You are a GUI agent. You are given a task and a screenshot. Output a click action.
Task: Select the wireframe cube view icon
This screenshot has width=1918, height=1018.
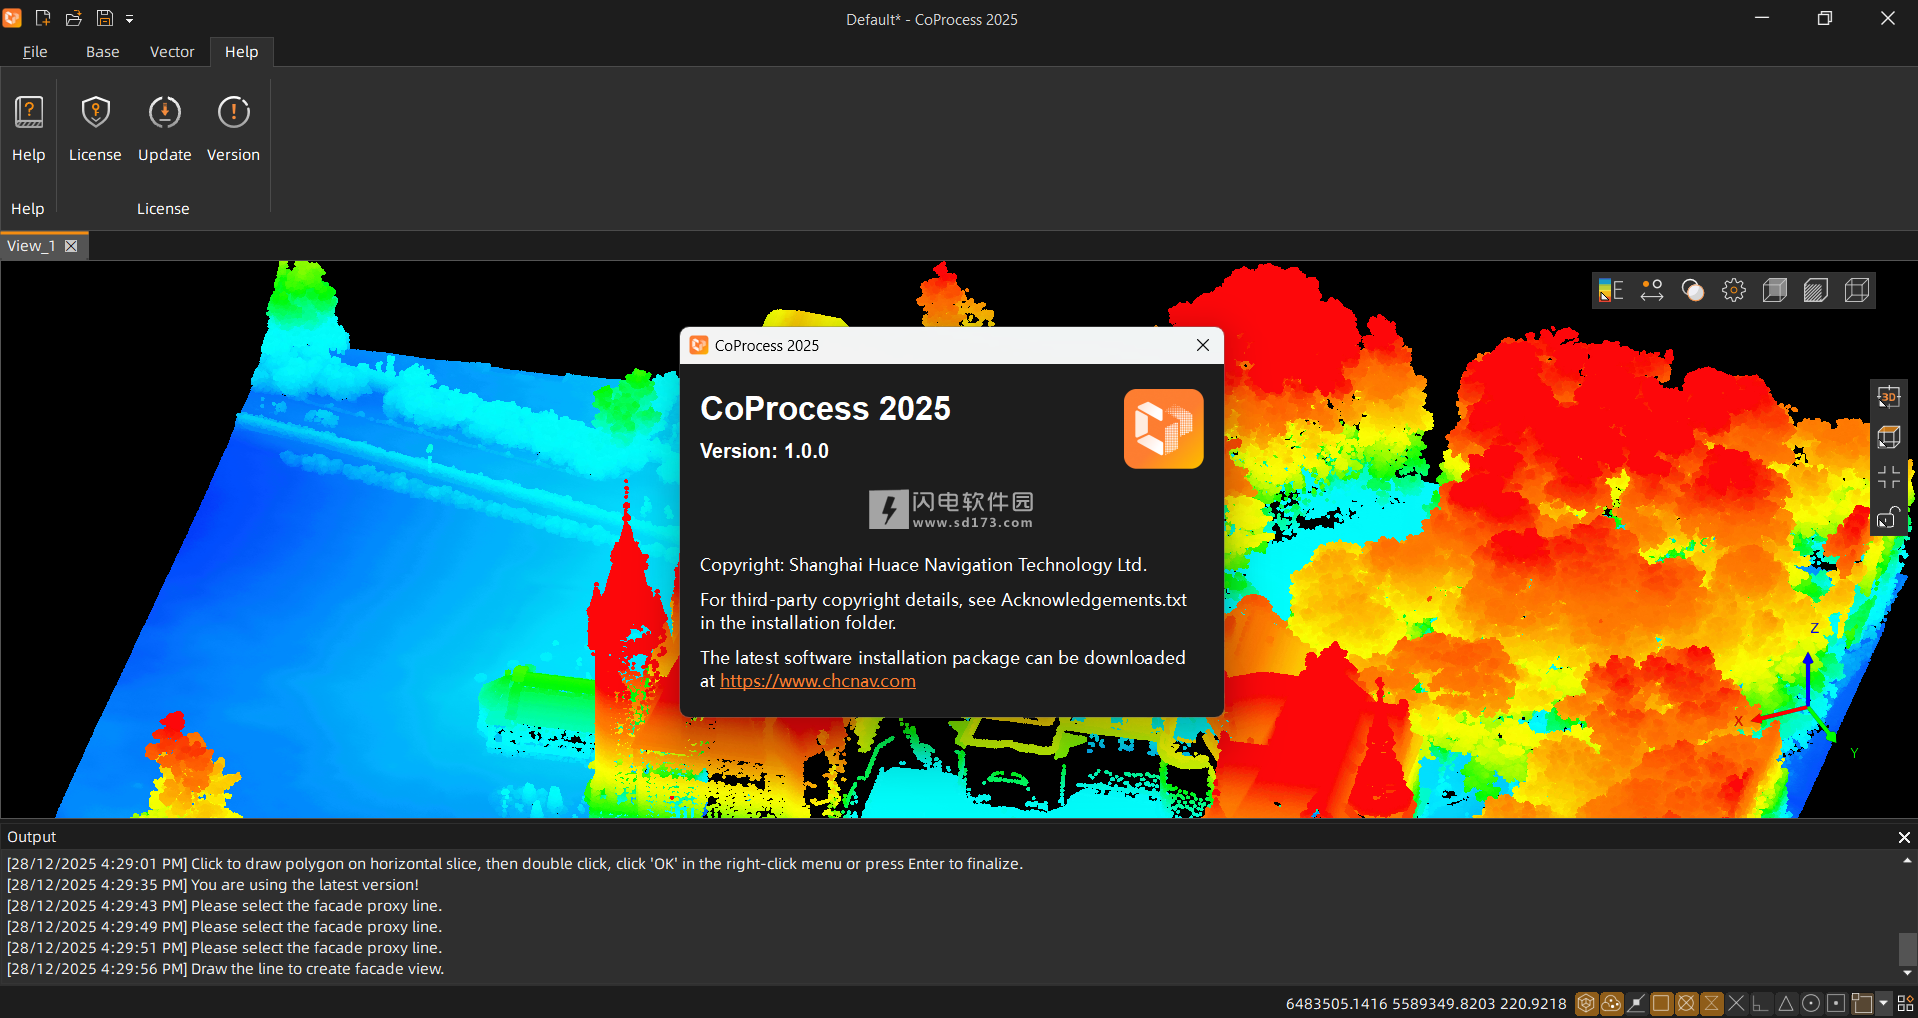(1857, 291)
